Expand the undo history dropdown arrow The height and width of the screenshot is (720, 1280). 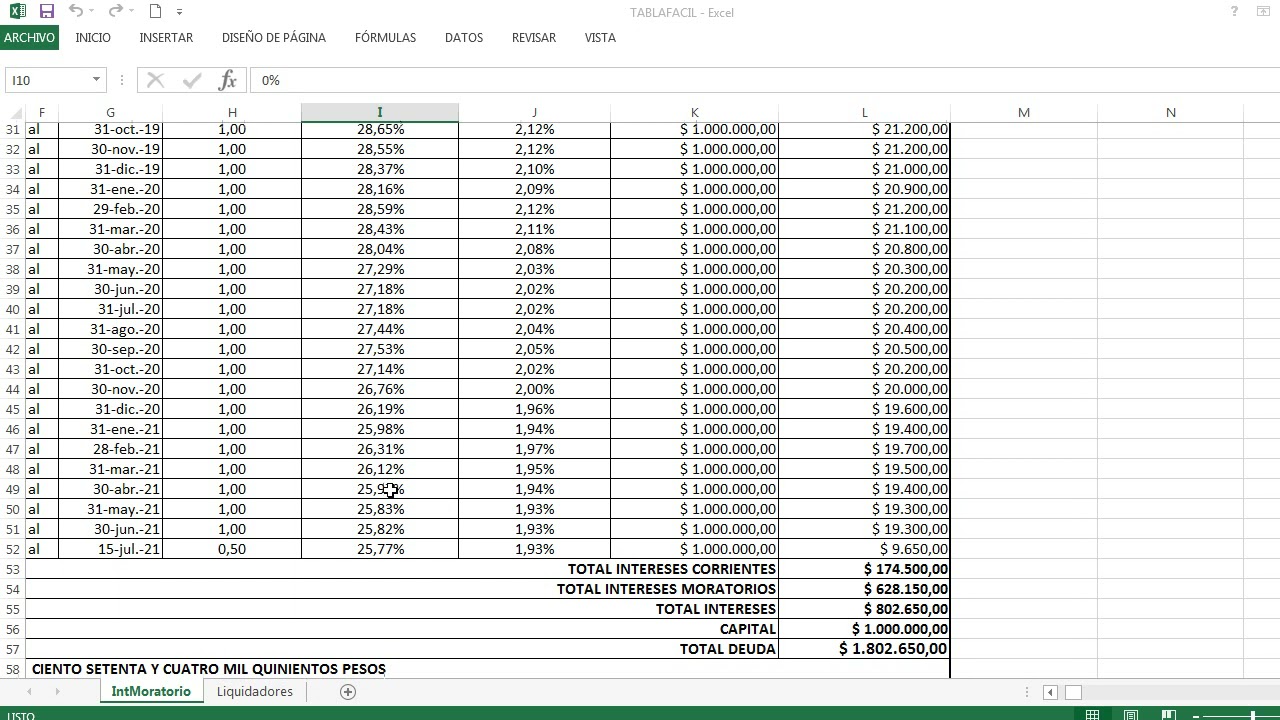click(91, 12)
